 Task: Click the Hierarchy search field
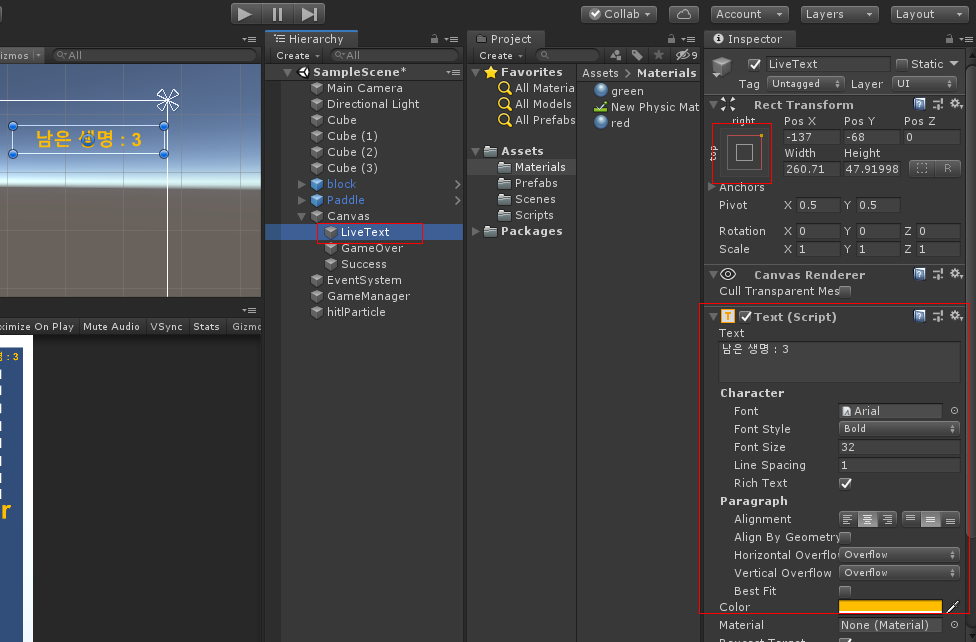(x=393, y=55)
